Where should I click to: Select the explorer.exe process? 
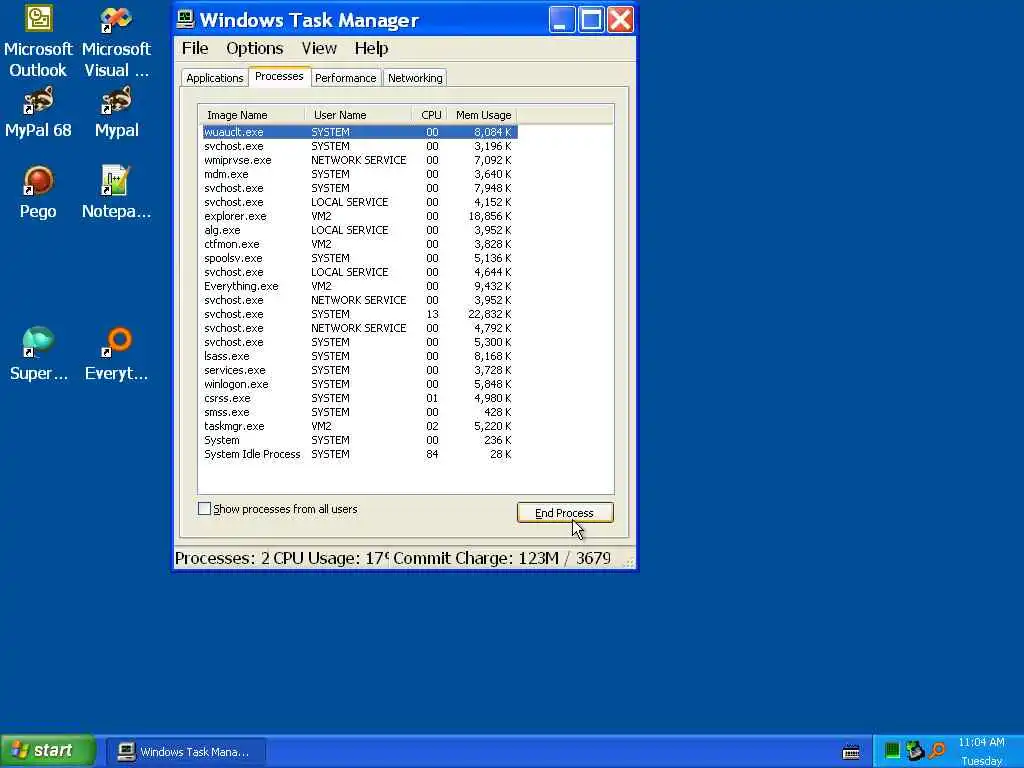(x=359, y=216)
